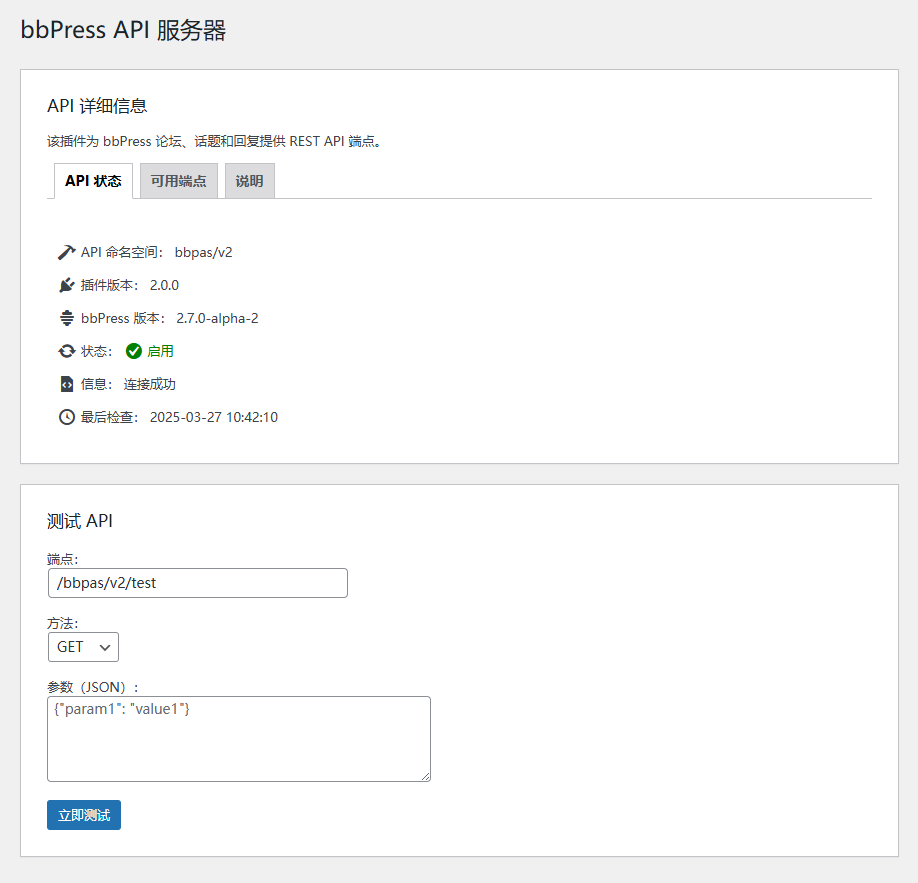This screenshot has width=918, height=883.
Task: Open the 说明 tab
Action: click(x=249, y=181)
